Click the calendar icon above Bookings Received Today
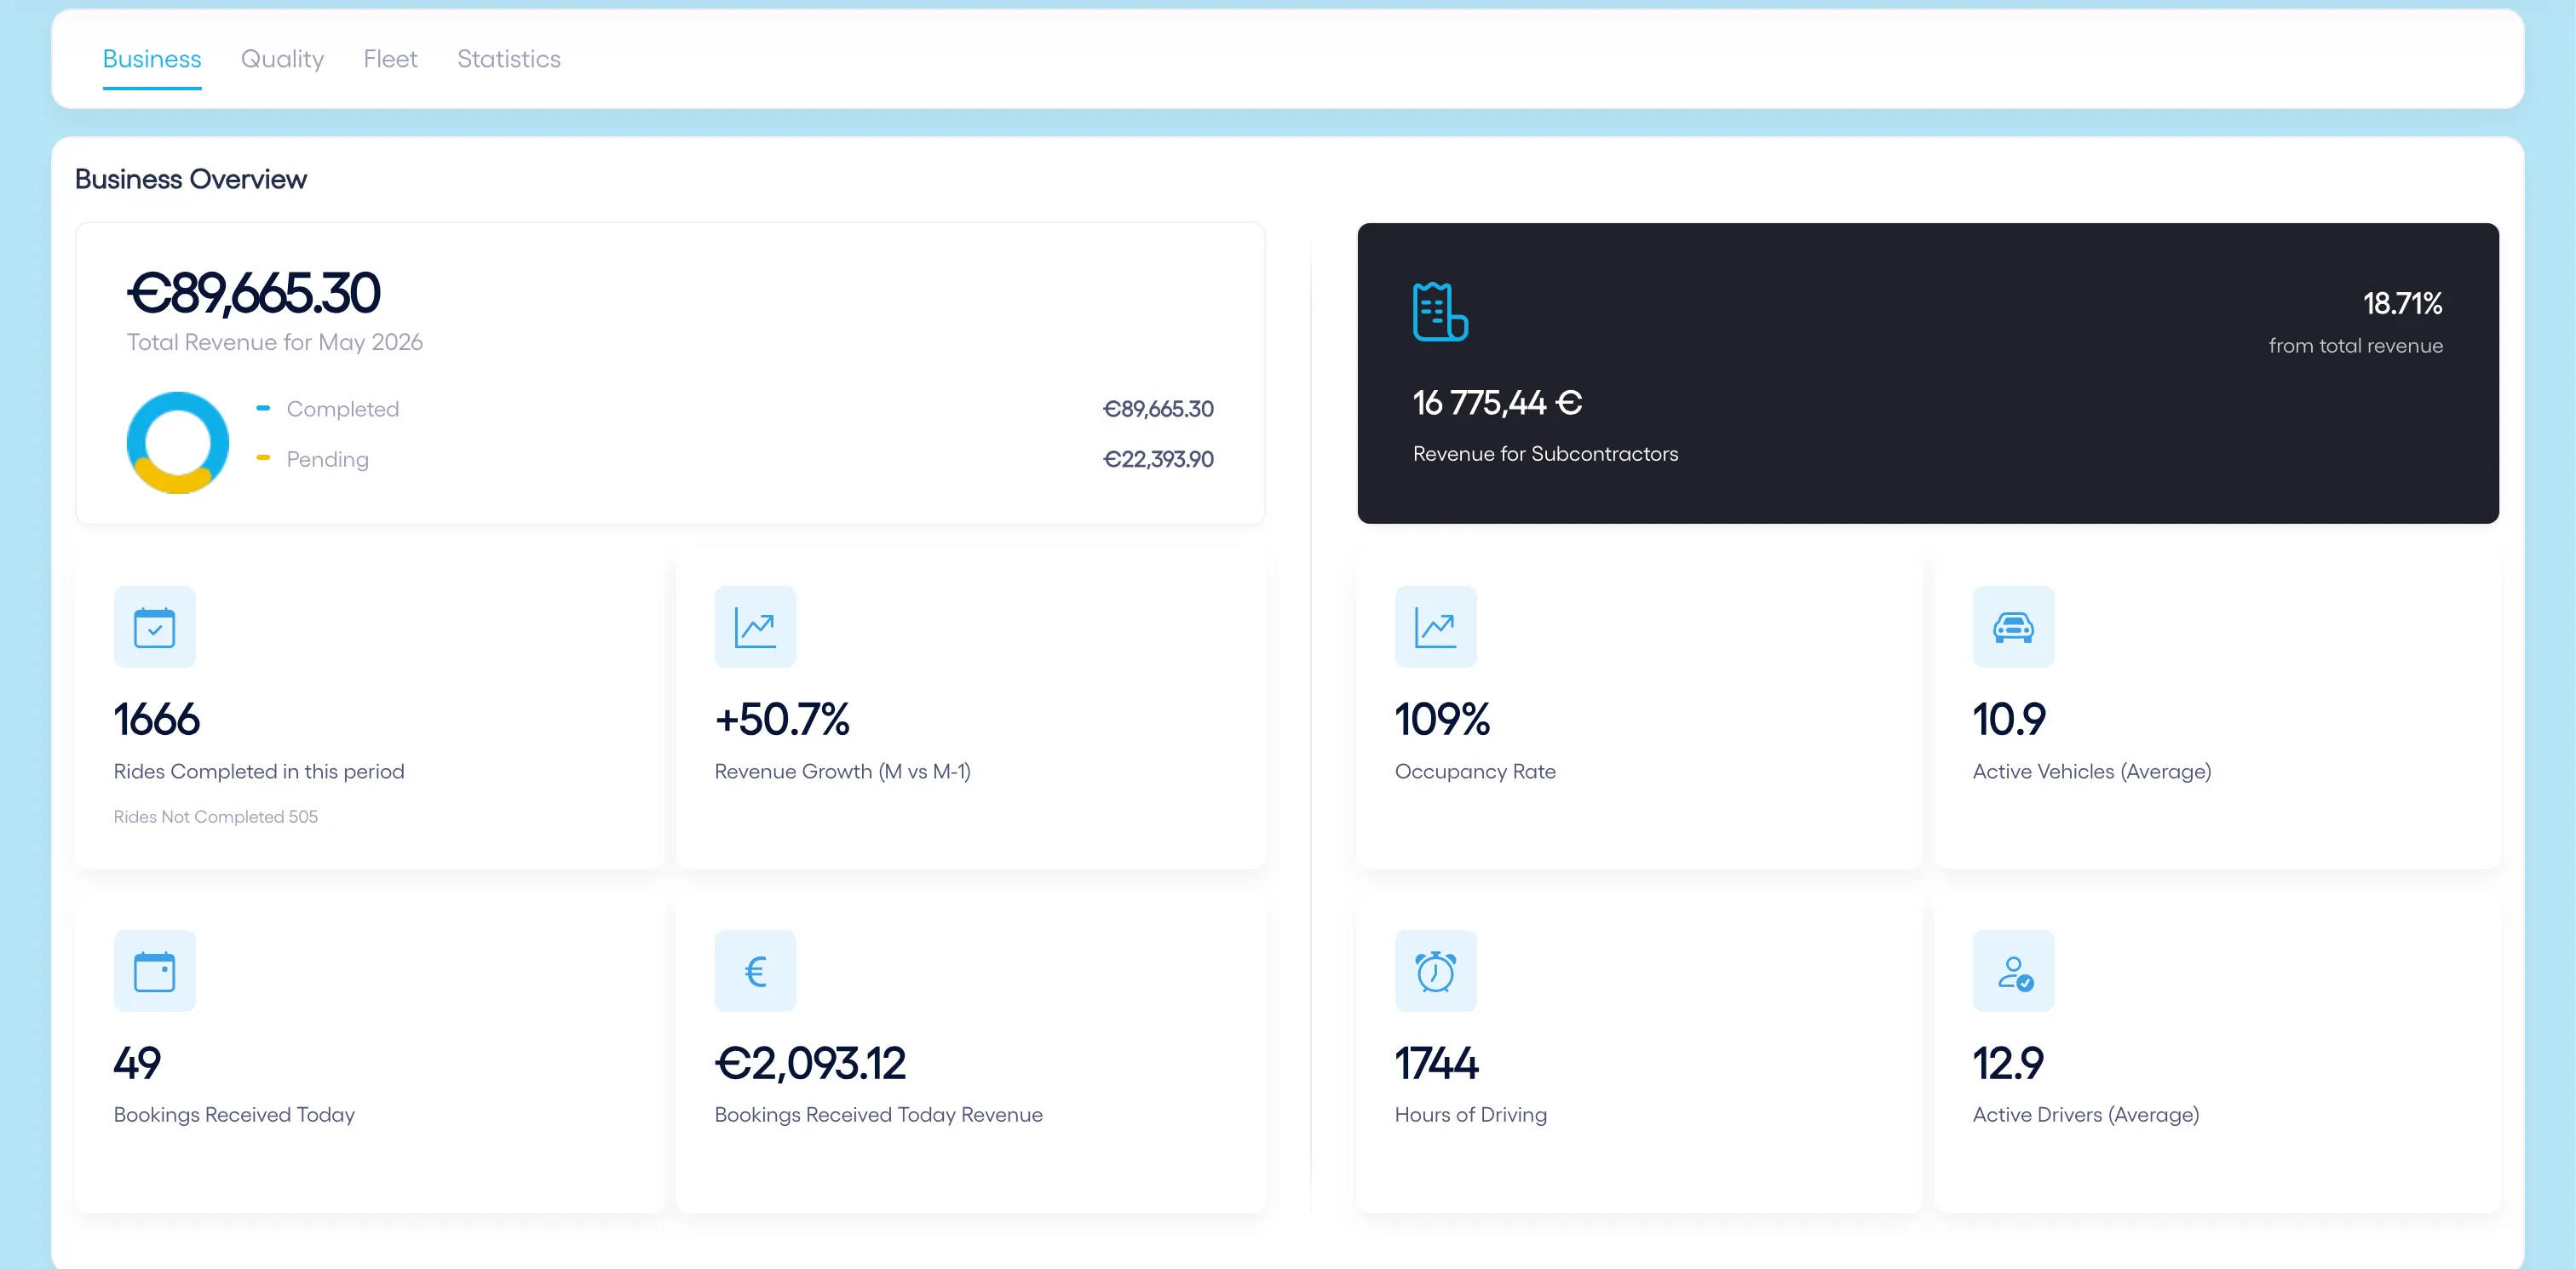The width and height of the screenshot is (2576, 1269). tap(155, 971)
